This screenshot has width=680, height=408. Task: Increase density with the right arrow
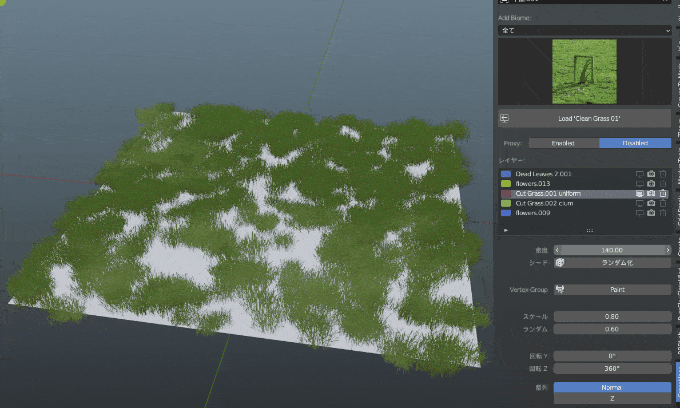(x=668, y=250)
